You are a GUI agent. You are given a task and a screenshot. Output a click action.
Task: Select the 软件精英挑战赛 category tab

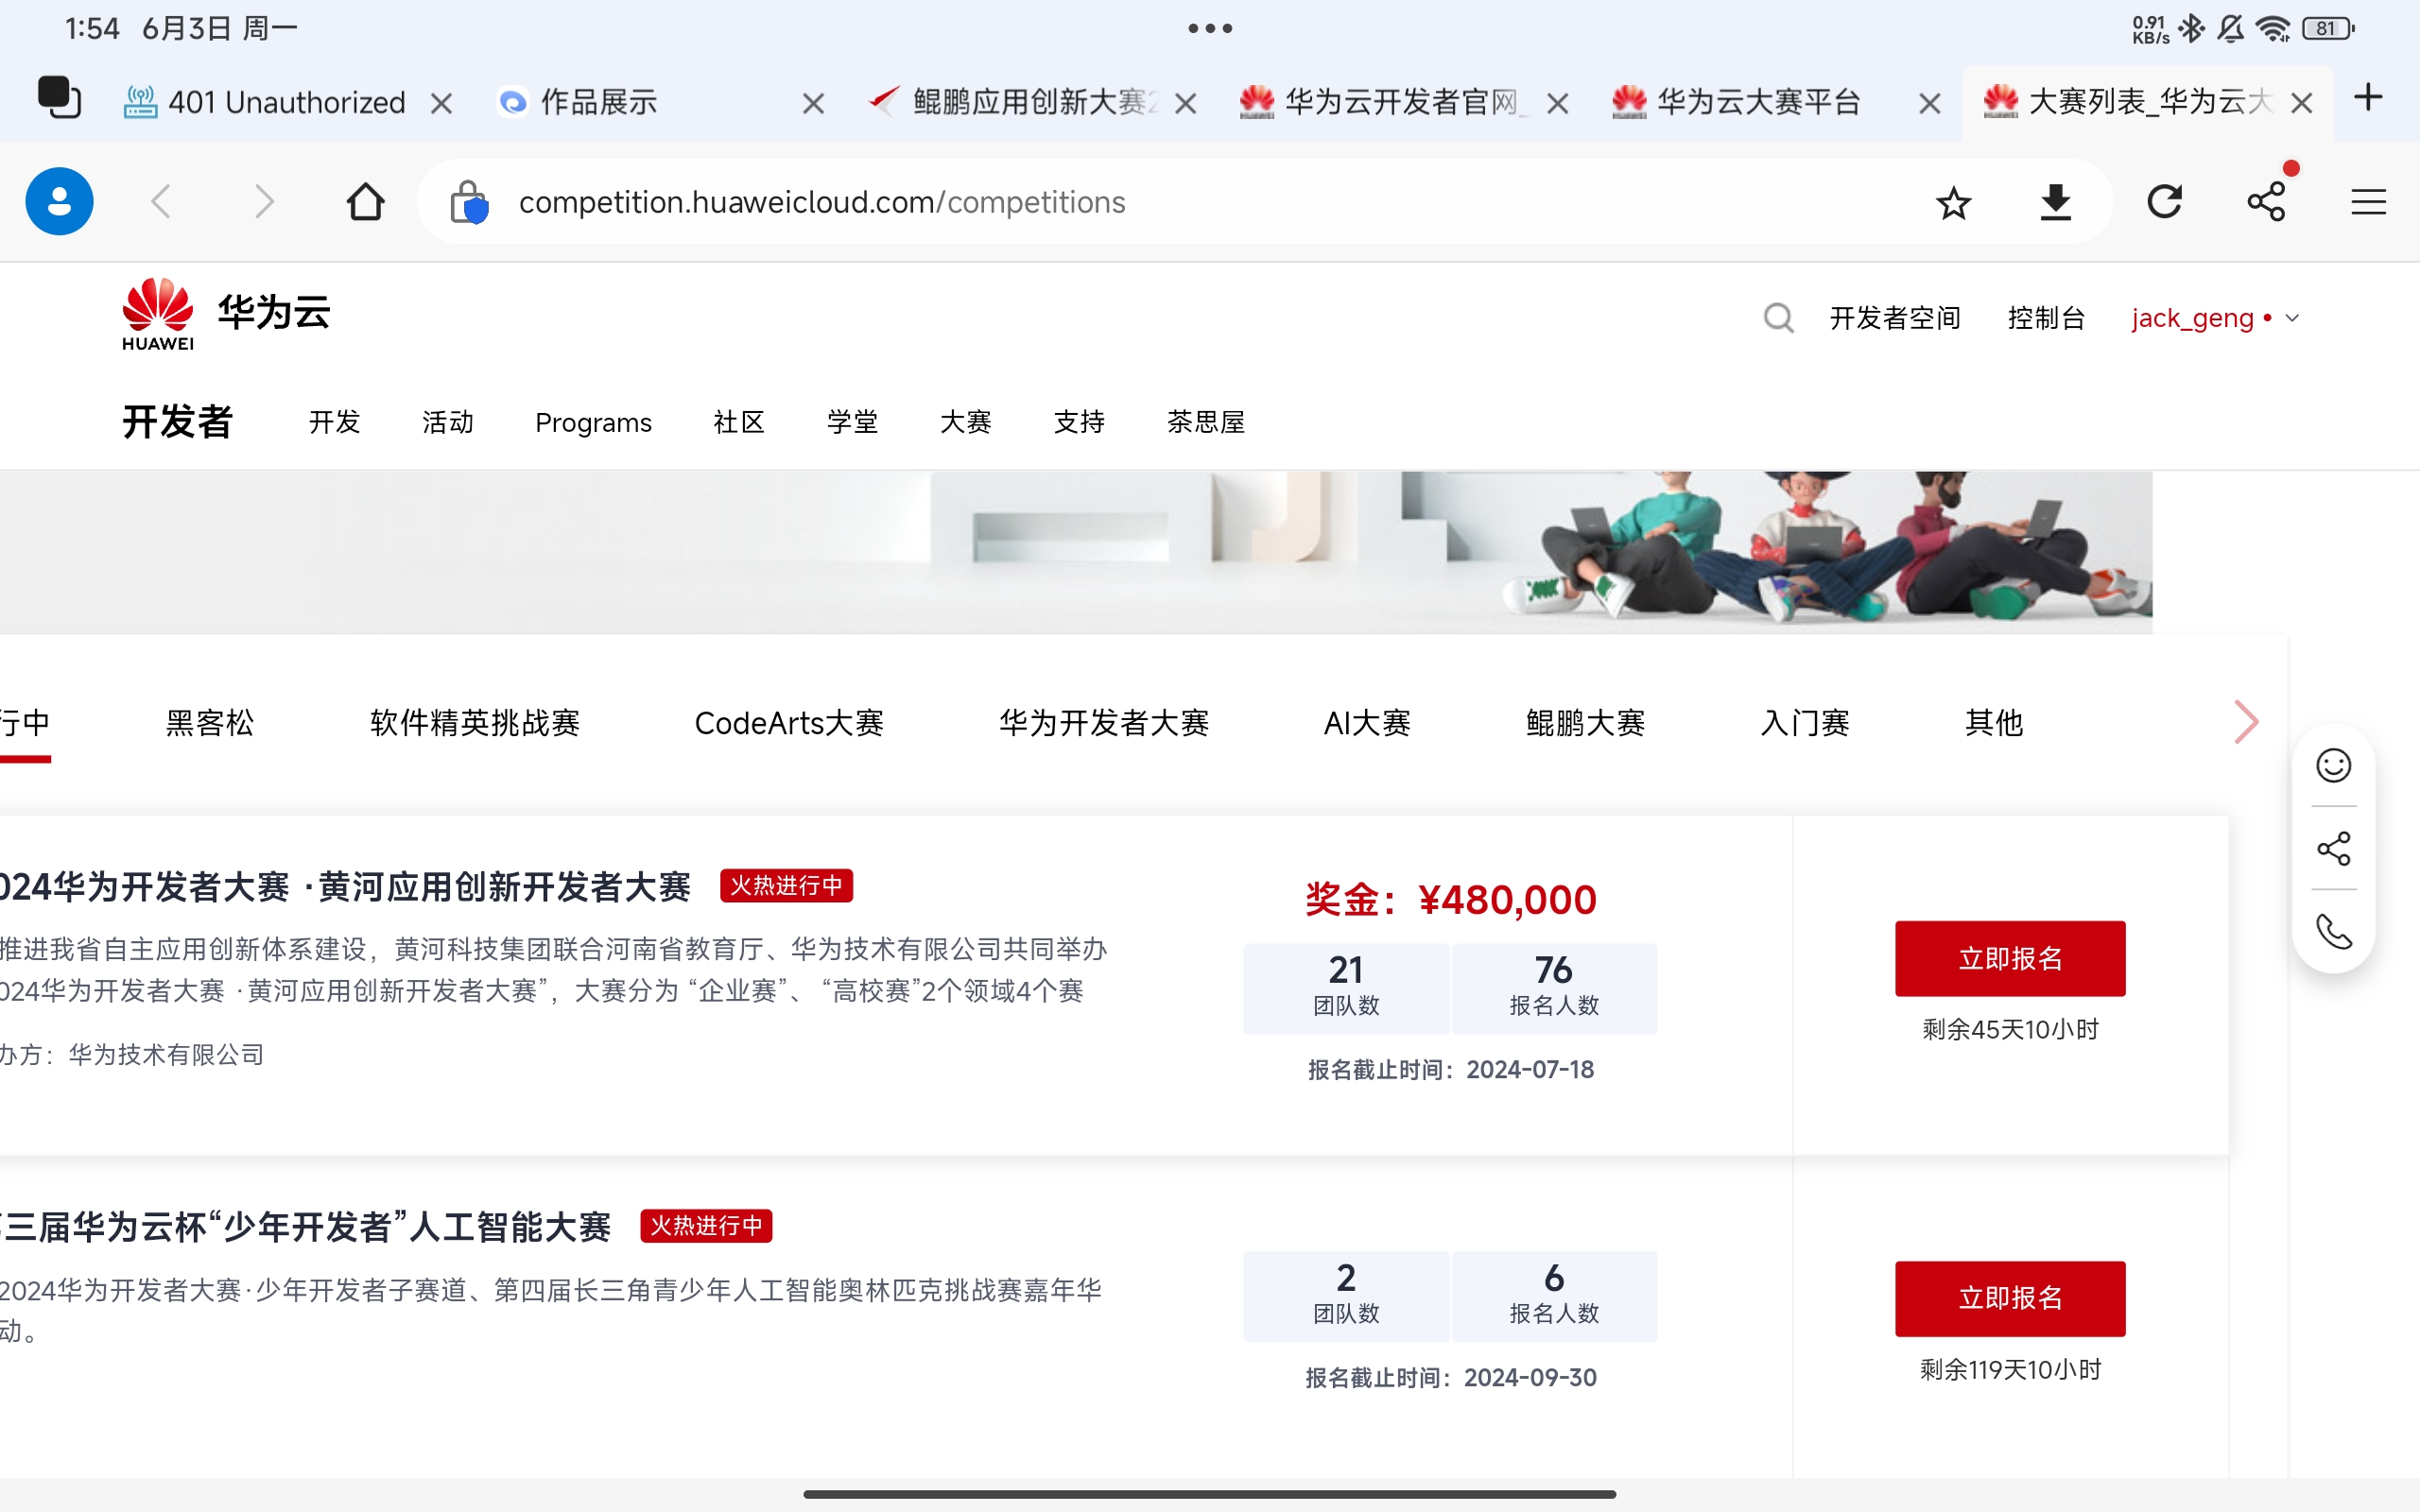(475, 723)
